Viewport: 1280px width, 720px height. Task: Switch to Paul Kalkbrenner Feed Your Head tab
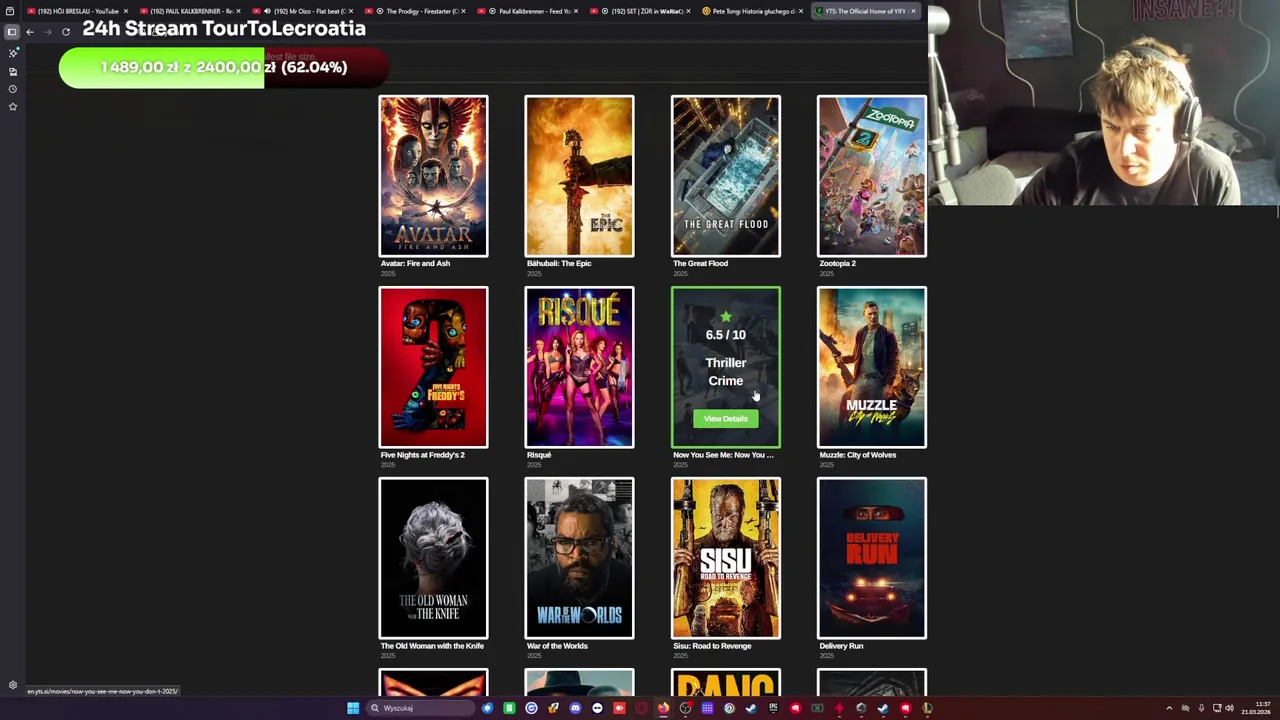pyautogui.click(x=527, y=11)
